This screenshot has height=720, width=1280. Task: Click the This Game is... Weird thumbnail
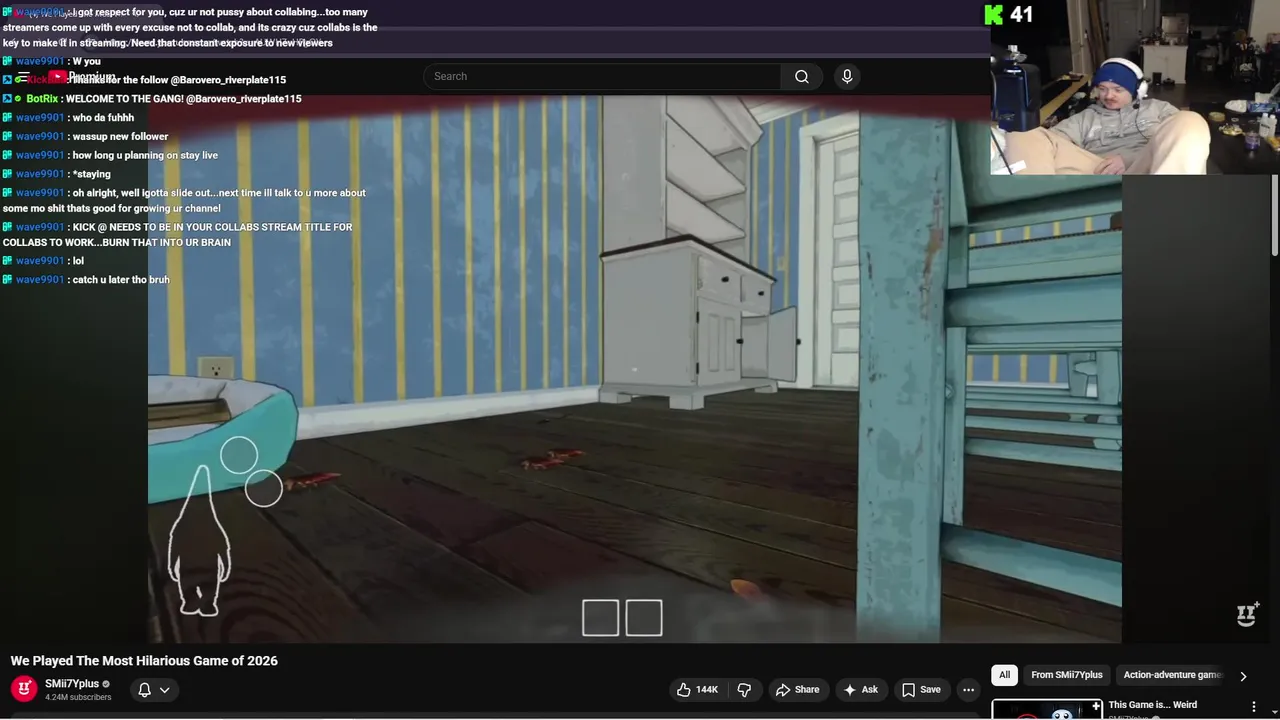coord(1046,710)
